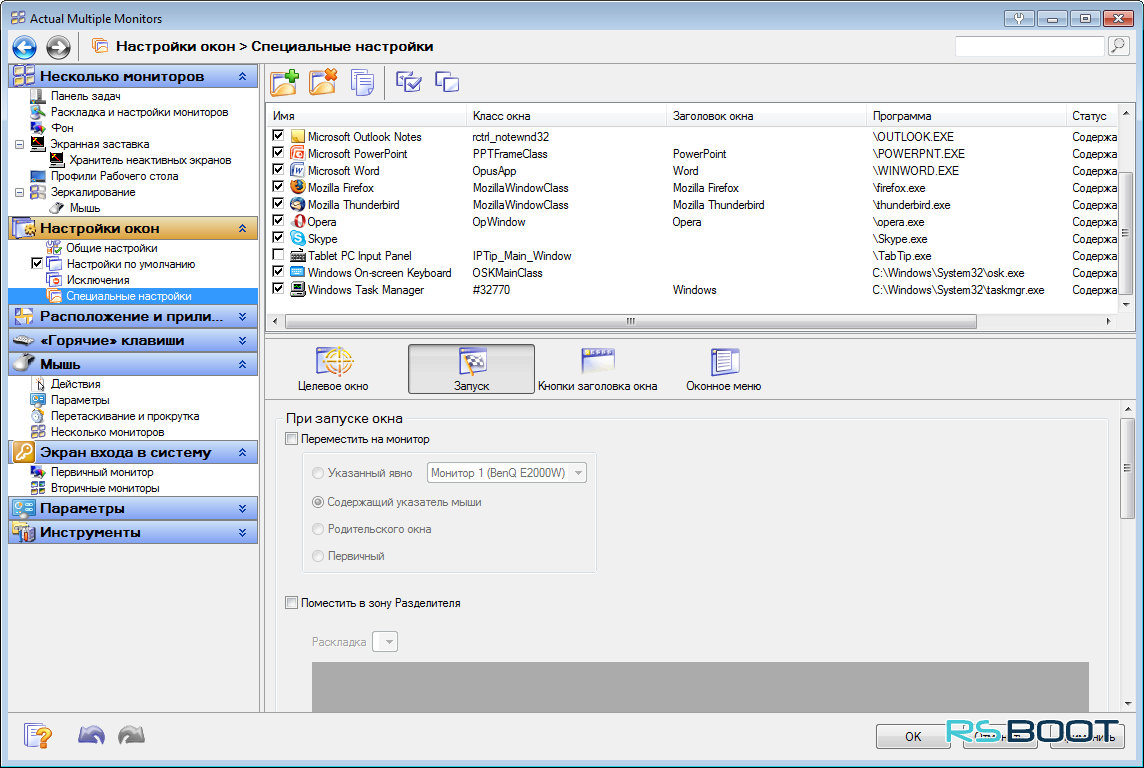The image size is (1144, 768).
Task: Click the Windows On-screen Keyboard row icon
Action: point(298,272)
